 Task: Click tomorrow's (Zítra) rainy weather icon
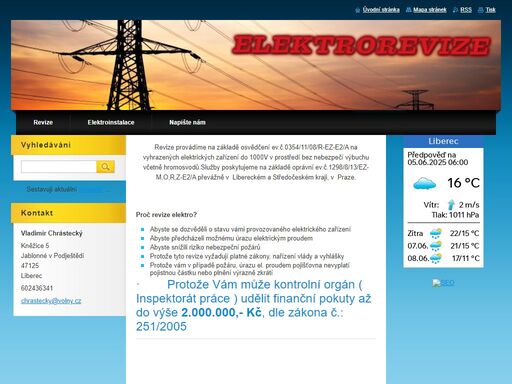coord(436,233)
